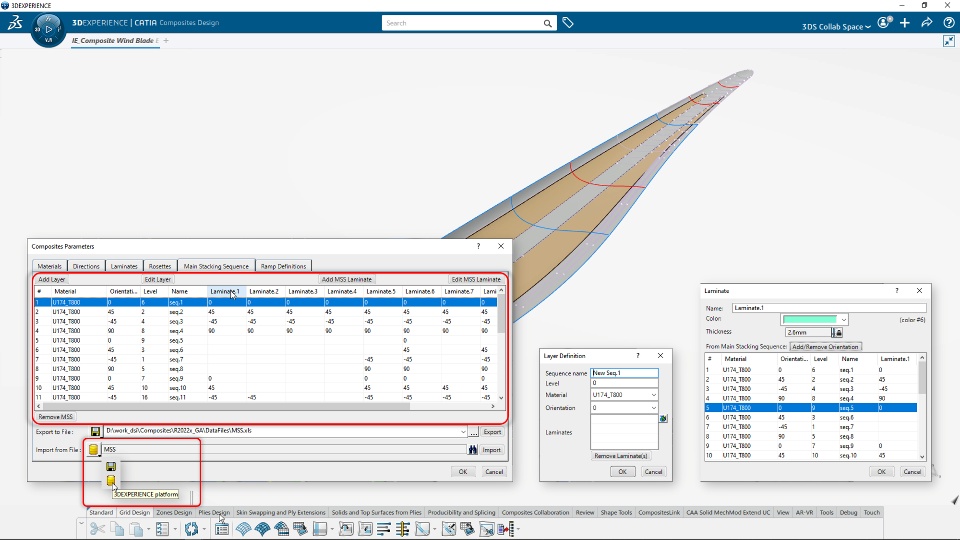Expand the dropdown arrow next to Update icon
This screenshot has height=540, width=960.
click(204, 528)
